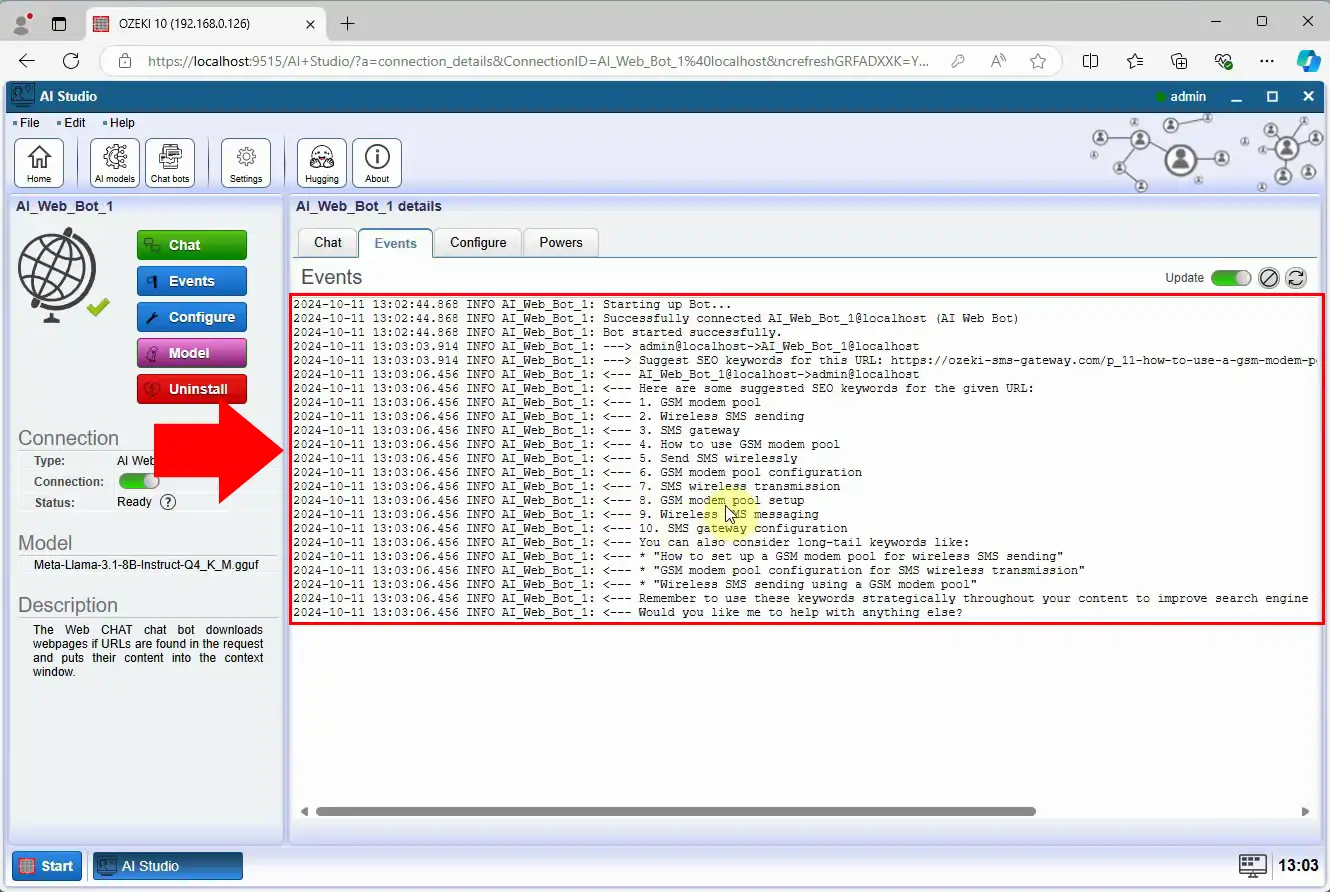Screen dimensions: 1330x892
Task: Open the browser settings and more menu
Action: [1267, 61]
